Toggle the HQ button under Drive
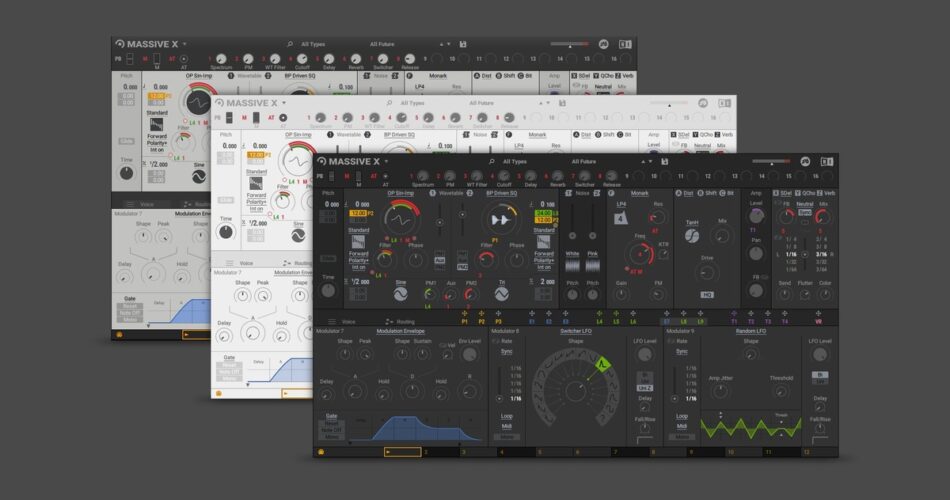The width and height of the screenshot is (950, 500). point(707,296)
